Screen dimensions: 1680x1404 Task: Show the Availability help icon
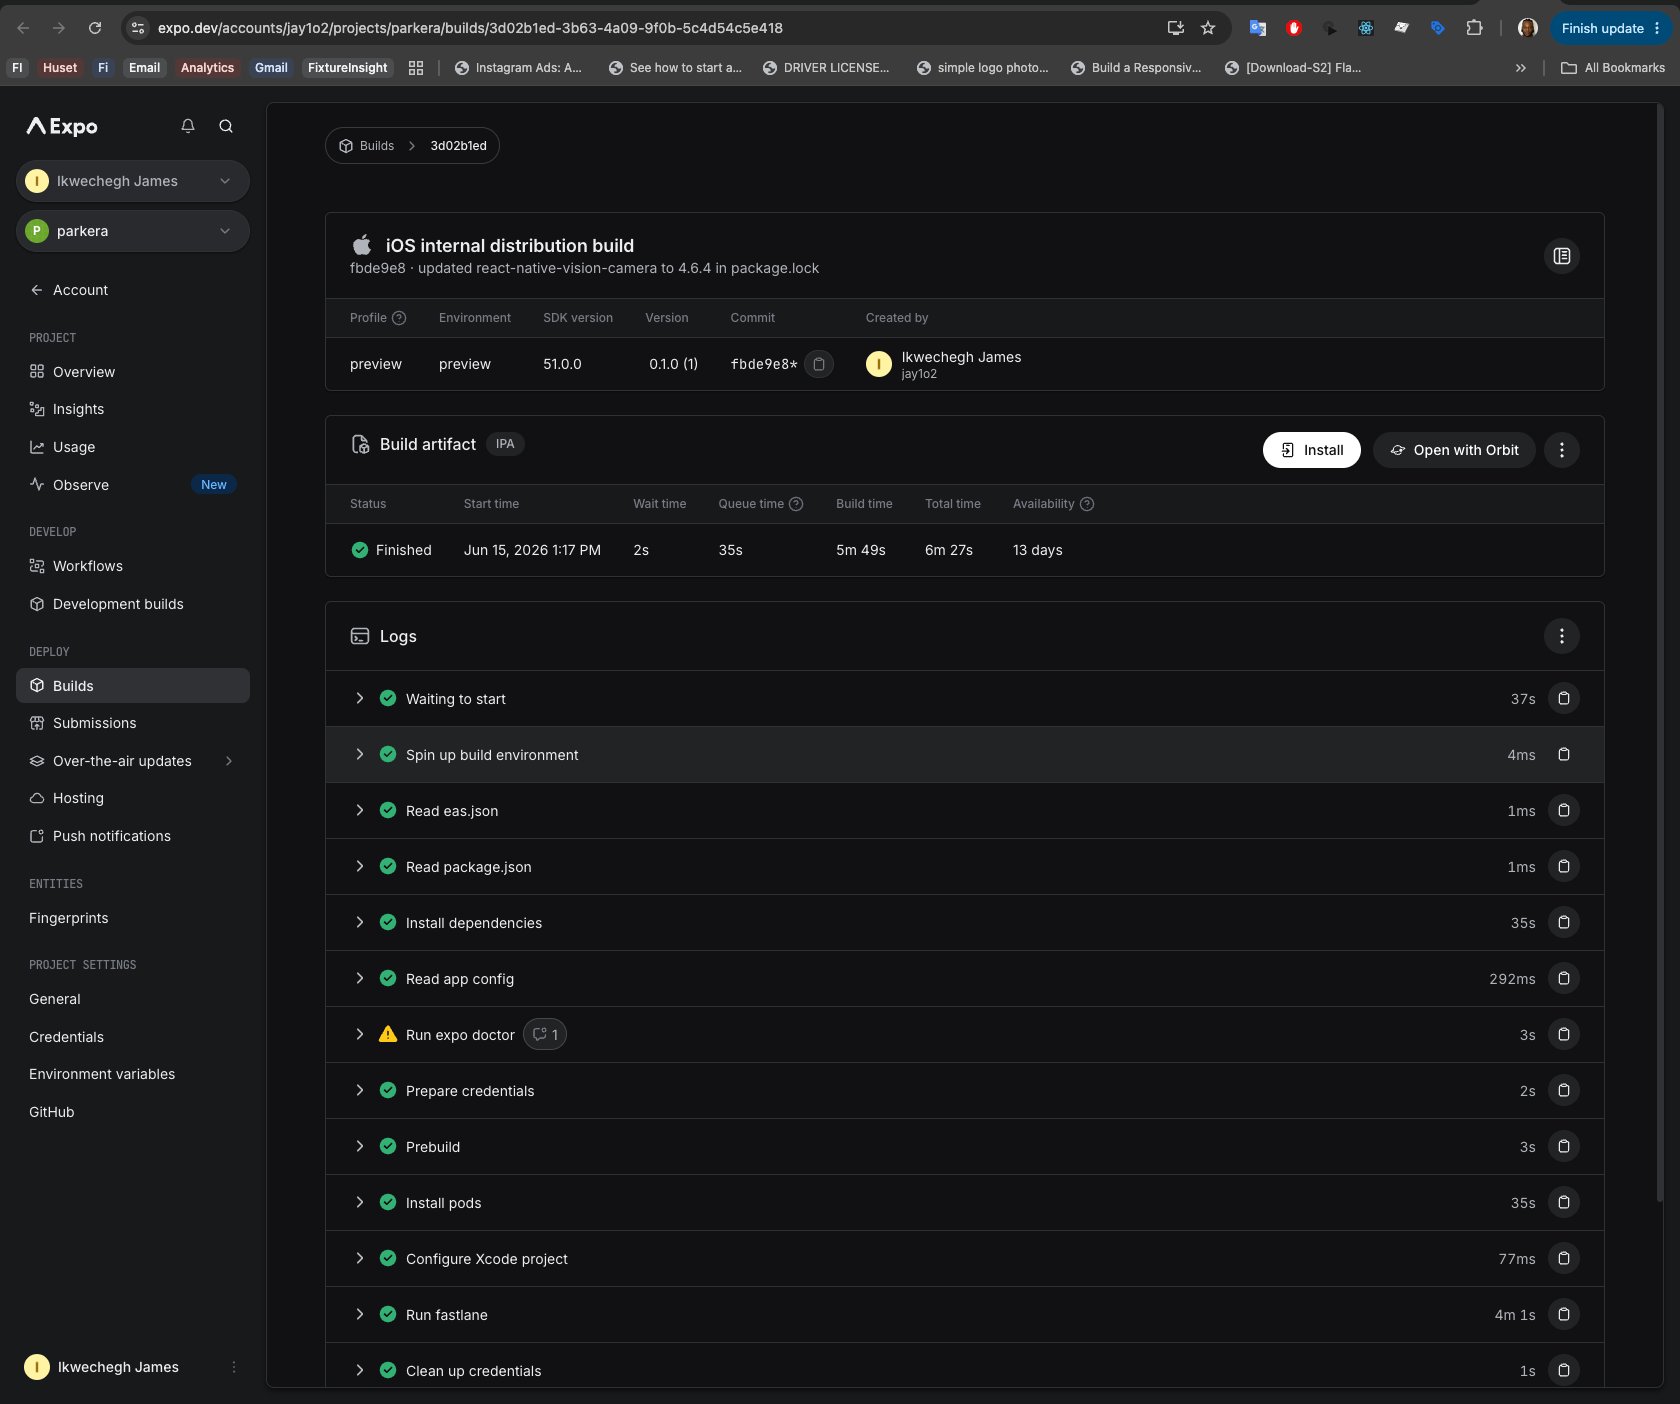coord(1087,504)
